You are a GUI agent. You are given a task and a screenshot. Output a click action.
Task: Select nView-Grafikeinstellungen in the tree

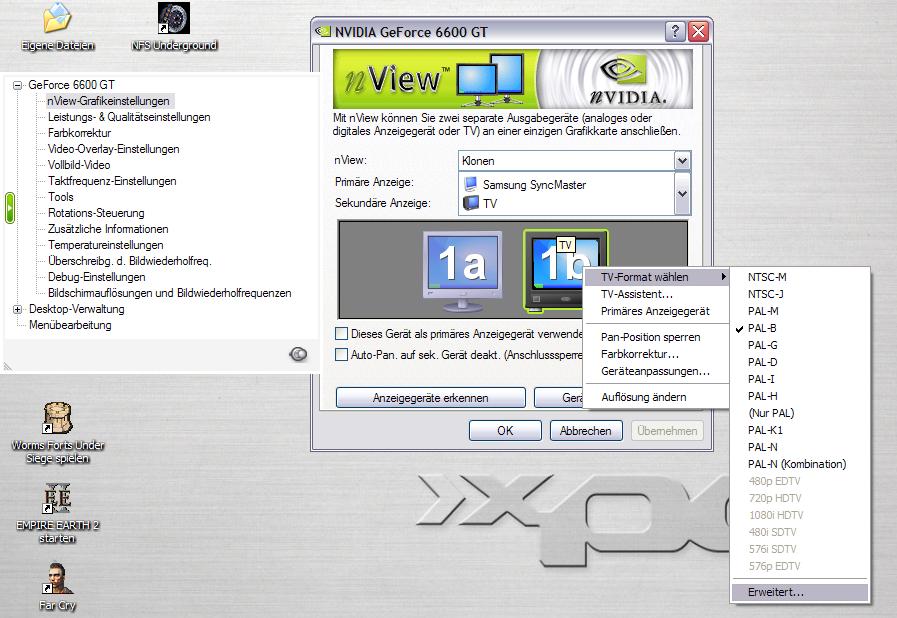pyautogui.click(x=108, y=101)
